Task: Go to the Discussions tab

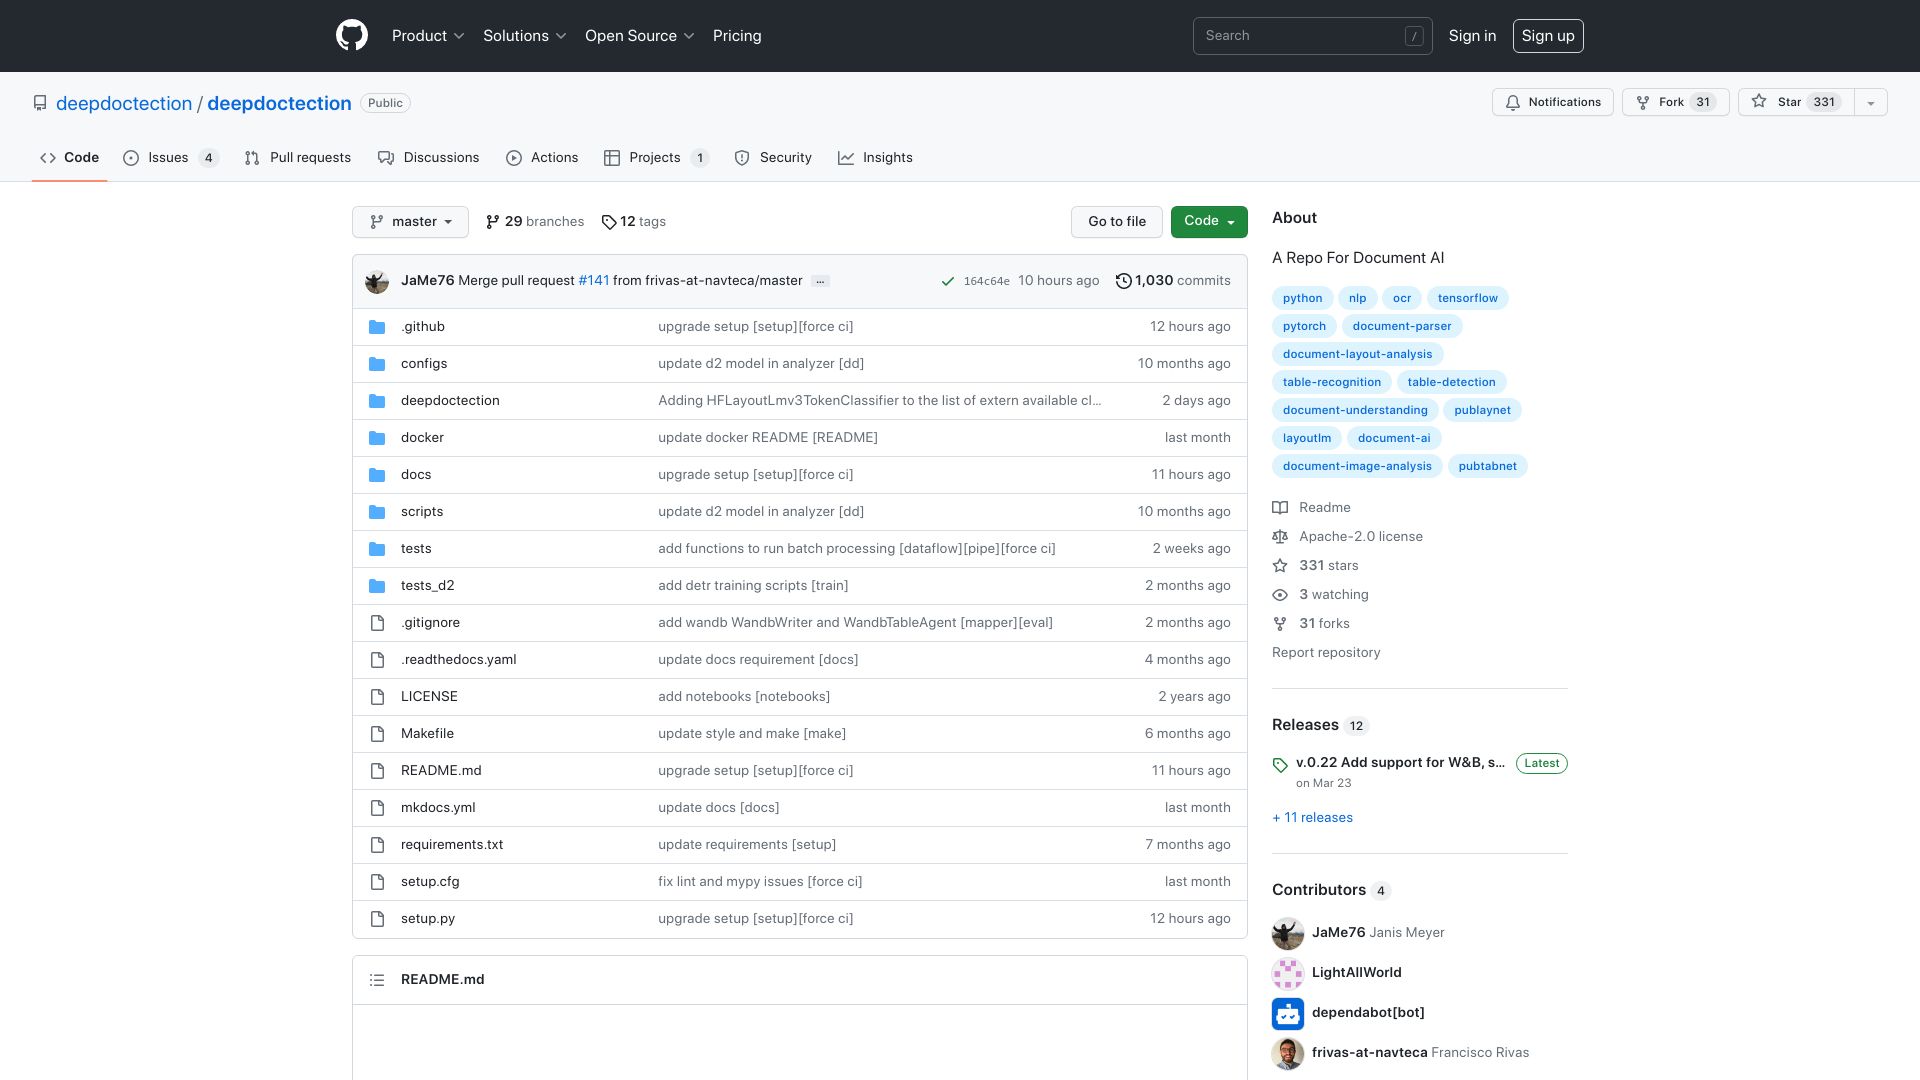Action: (429, 158)
